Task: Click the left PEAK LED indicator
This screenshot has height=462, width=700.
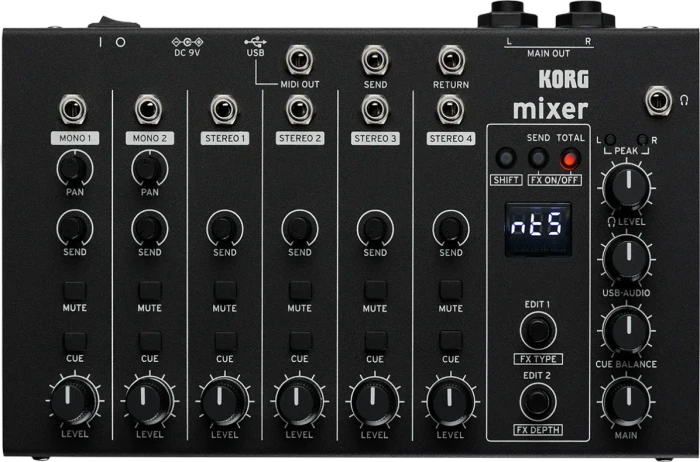Action: 610,140
